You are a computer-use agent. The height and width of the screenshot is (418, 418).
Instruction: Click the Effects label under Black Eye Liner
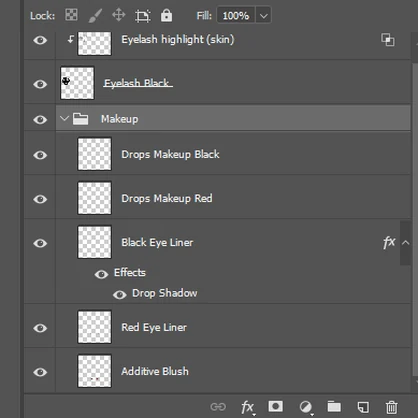coord(130,272)
